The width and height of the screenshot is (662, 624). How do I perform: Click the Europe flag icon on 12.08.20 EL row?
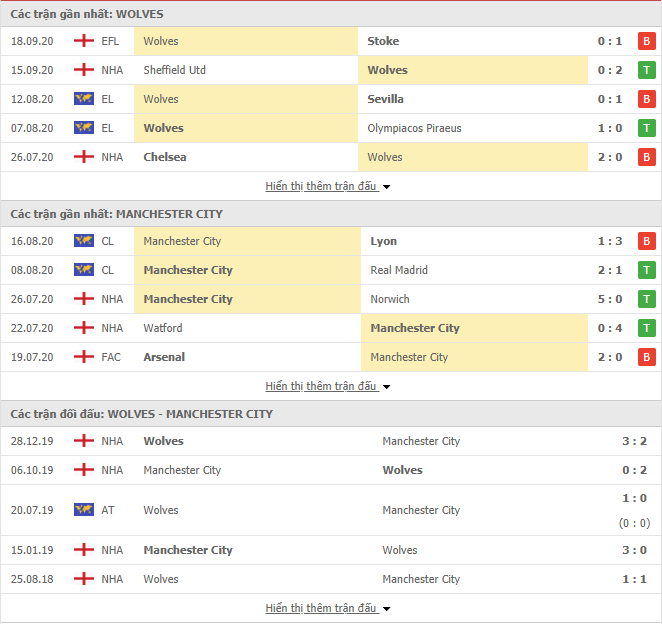click(84, 99)
